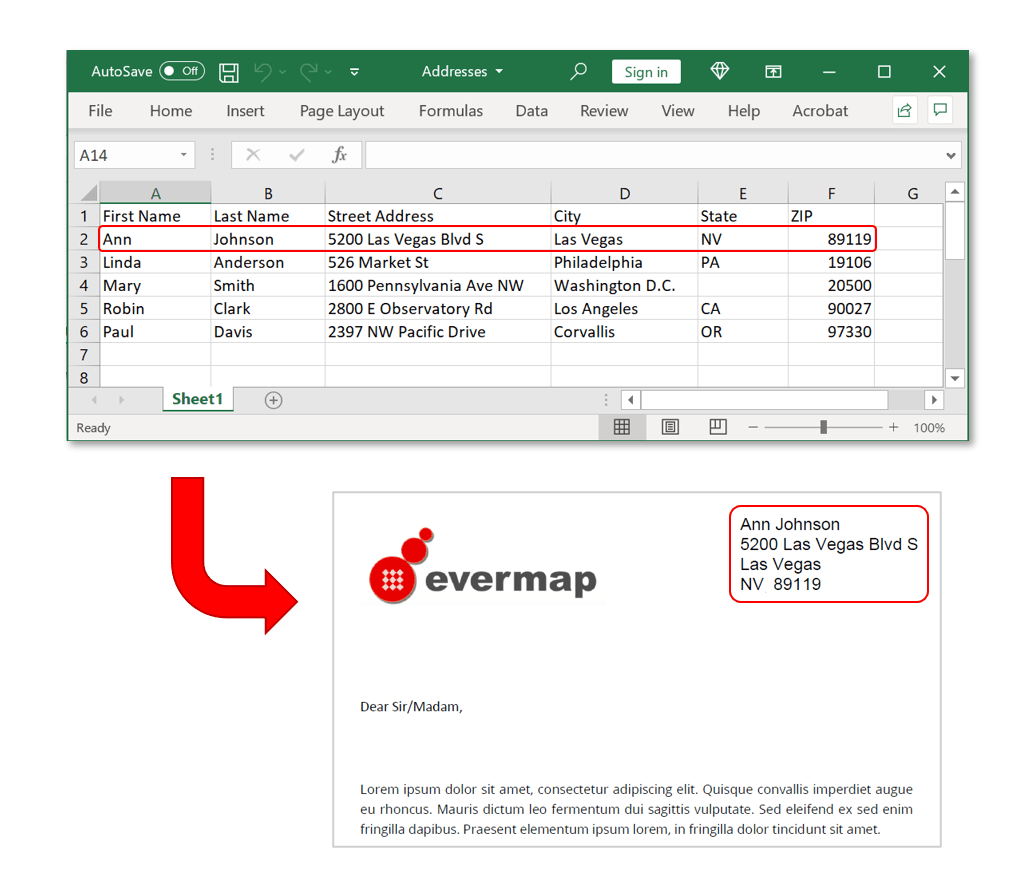This screenshot has height=892, width=1036.
Task: Click the Share icon
Action: tap(903, 110)
